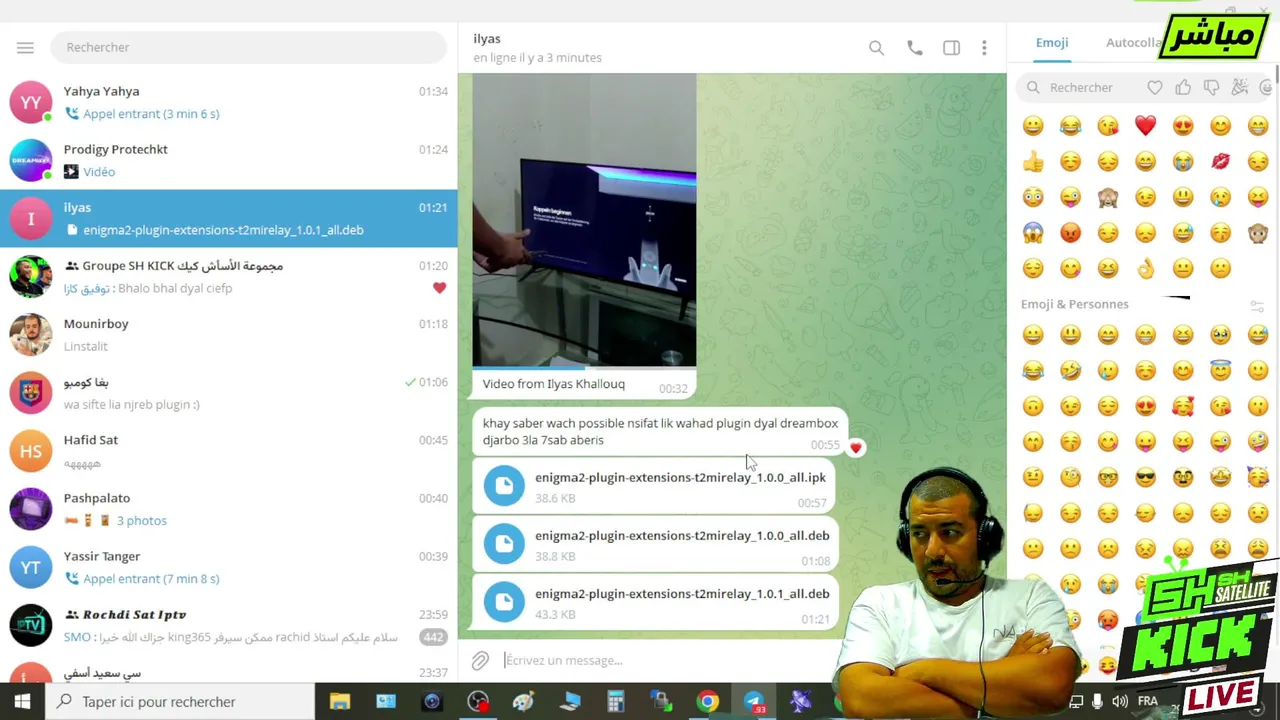Insert the OK hand emoji
The image size is (1280, 720).
tap(1145, 268)
